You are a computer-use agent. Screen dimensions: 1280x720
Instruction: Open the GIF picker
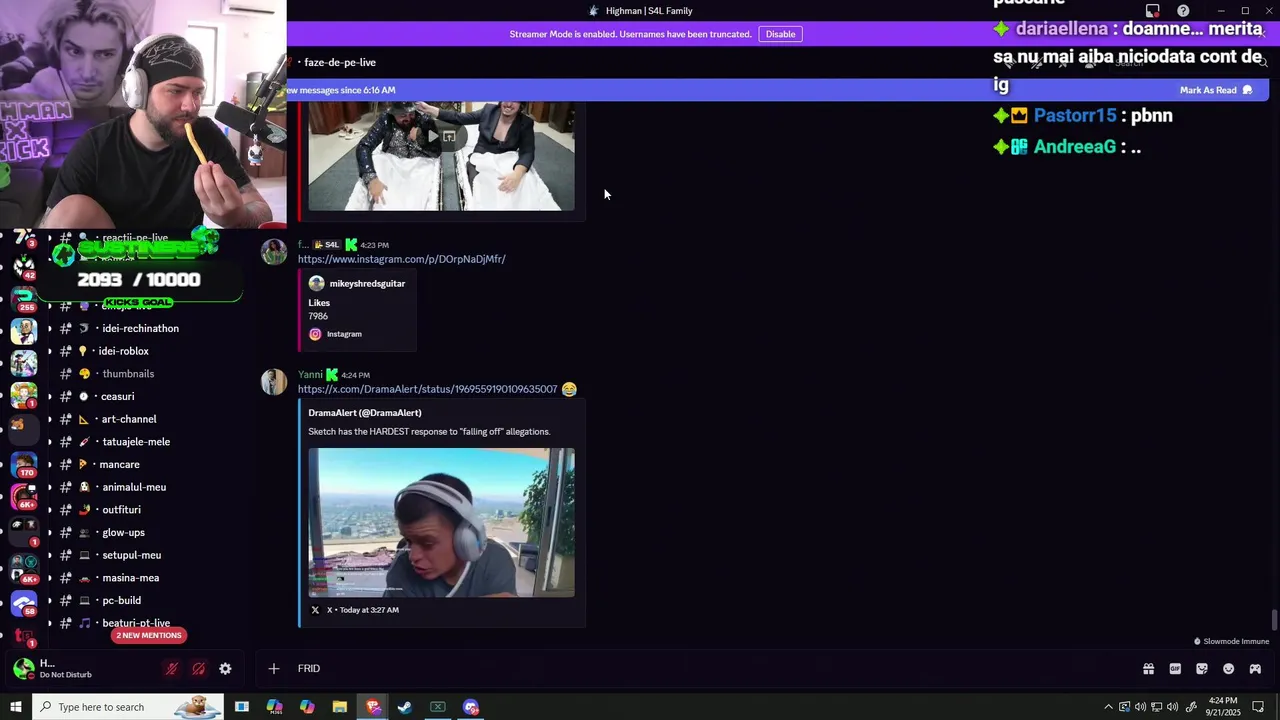[1175, 669]
